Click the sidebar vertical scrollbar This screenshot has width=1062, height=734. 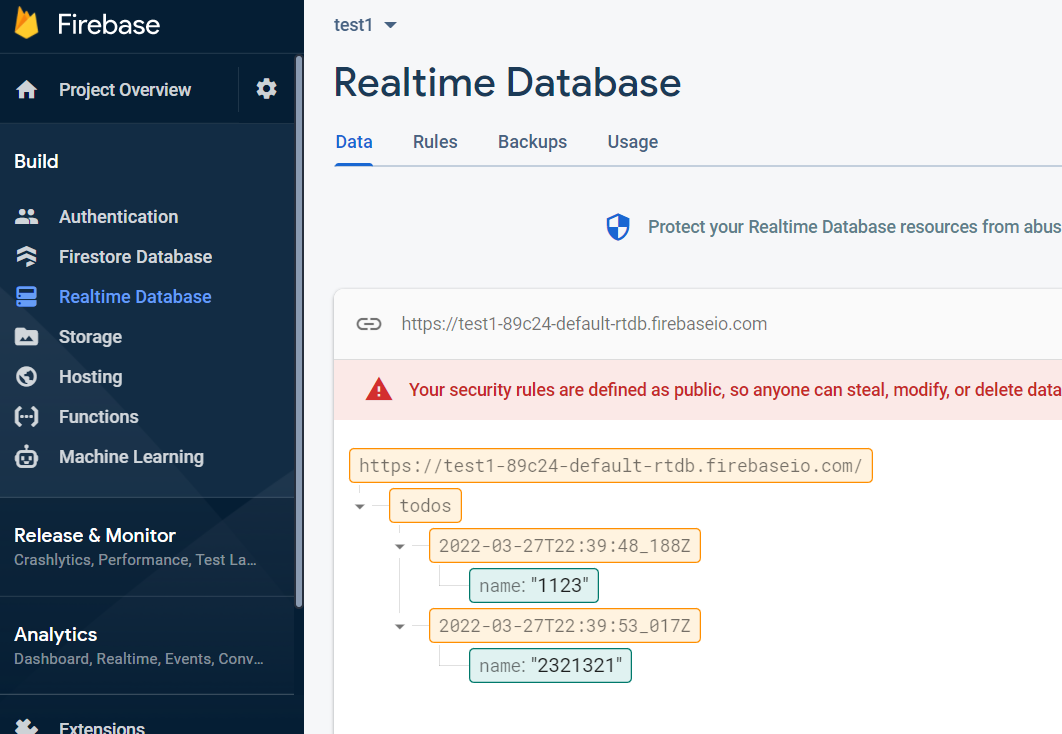point(298,330)
